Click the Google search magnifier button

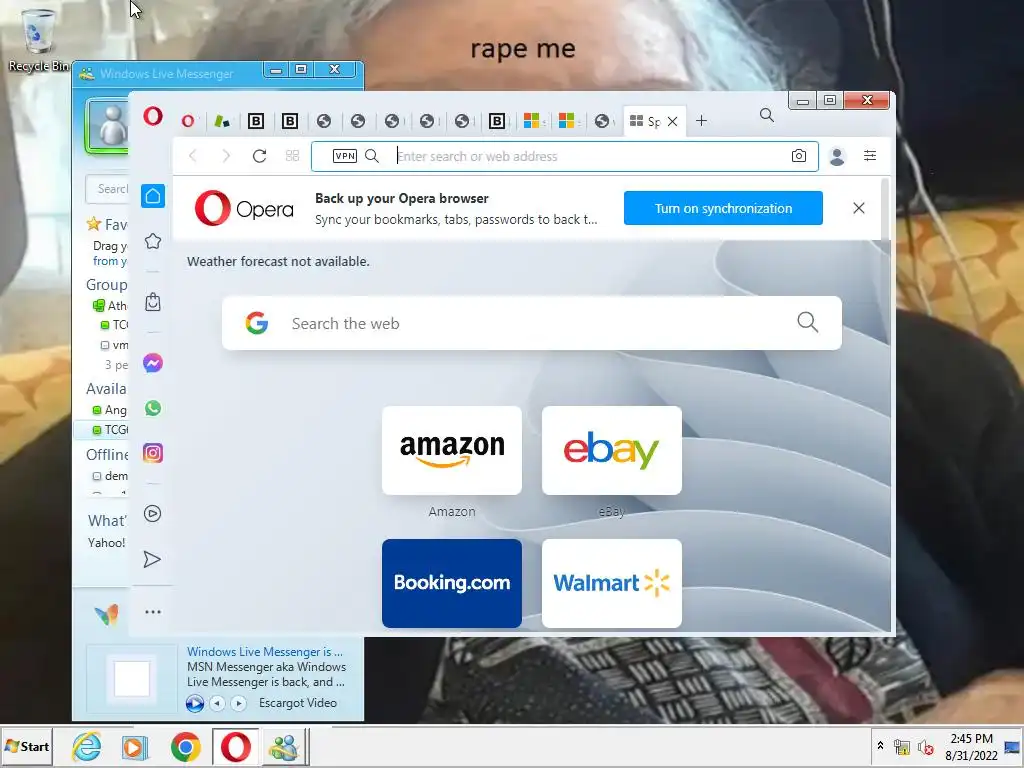tap(807, 322)
